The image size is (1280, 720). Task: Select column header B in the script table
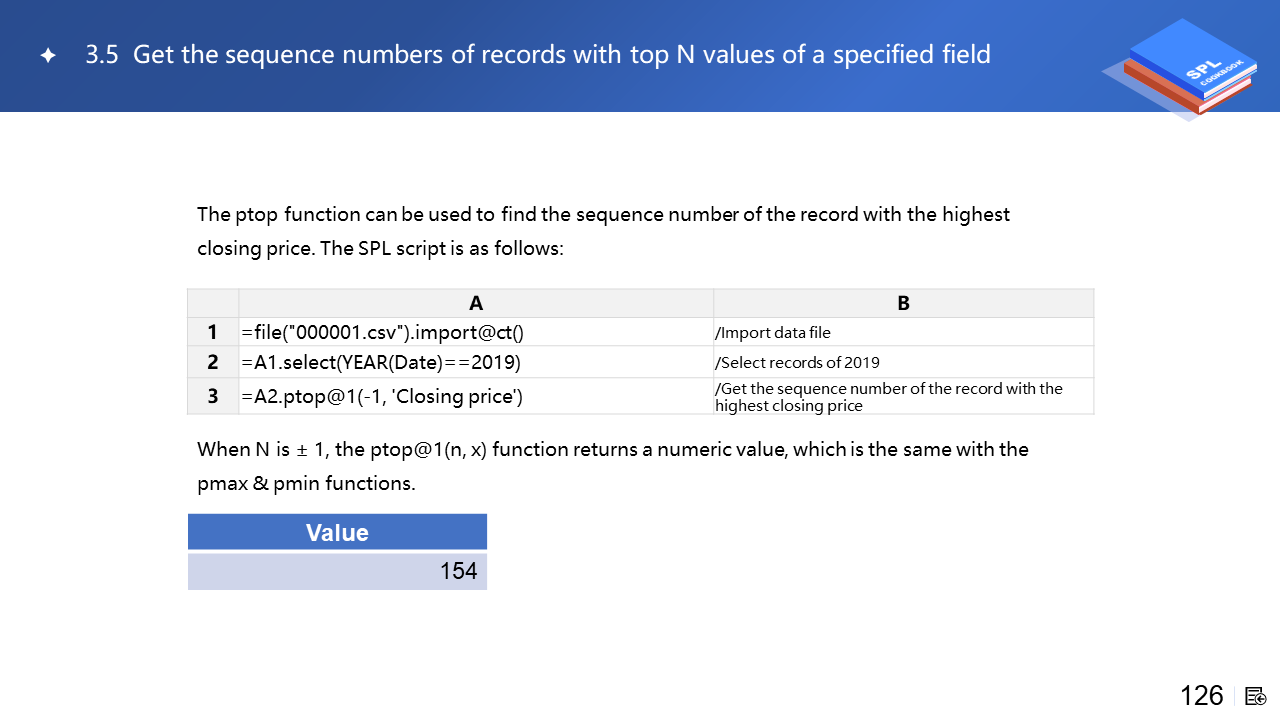point(903,304)
